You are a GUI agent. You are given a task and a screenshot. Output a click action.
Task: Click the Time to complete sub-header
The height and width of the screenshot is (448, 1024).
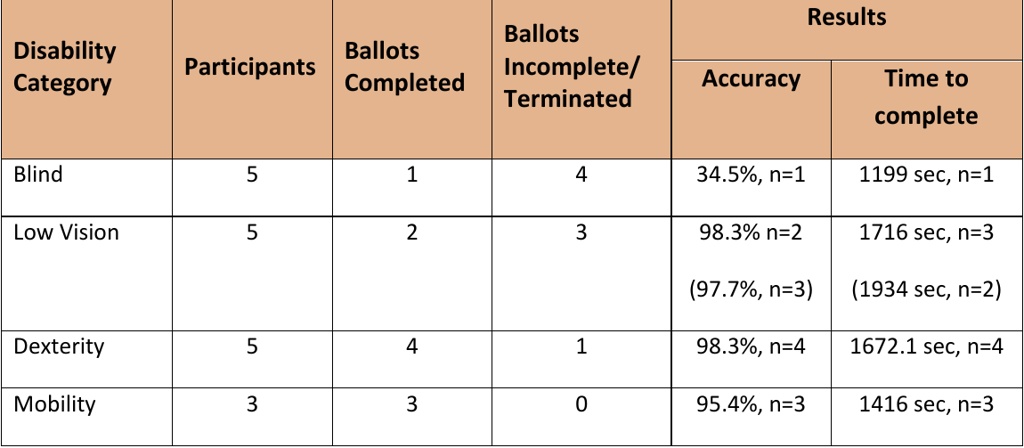(926, 97)
